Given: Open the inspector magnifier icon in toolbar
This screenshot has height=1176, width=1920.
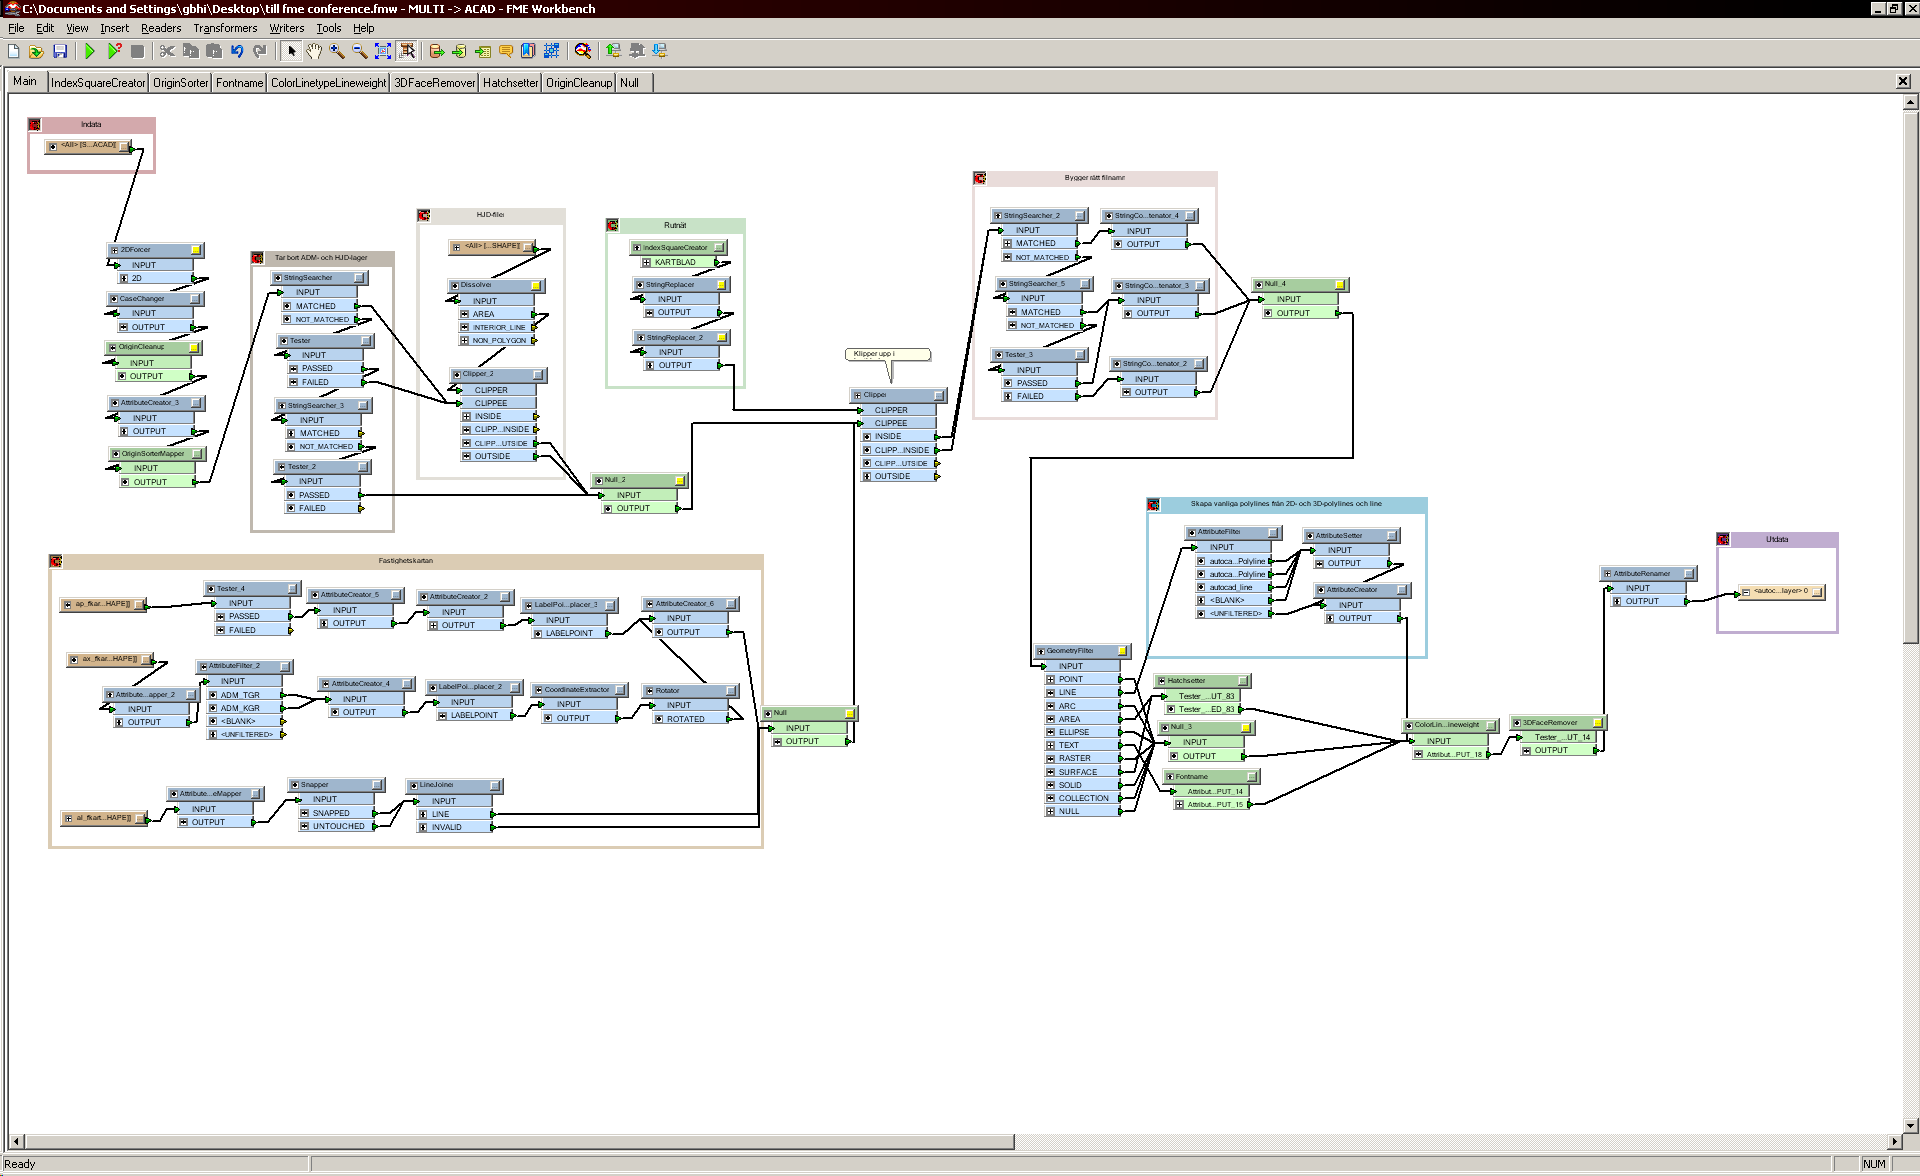Looking at the screenshot, I should tap(583, 51).
